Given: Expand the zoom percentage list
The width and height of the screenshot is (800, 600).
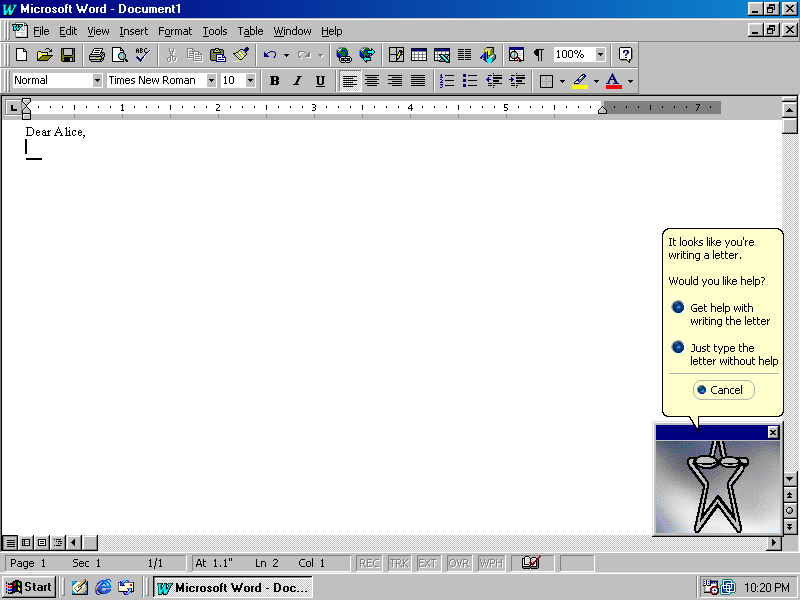Looking at the screenshot, I should click(x=601, y=55).
